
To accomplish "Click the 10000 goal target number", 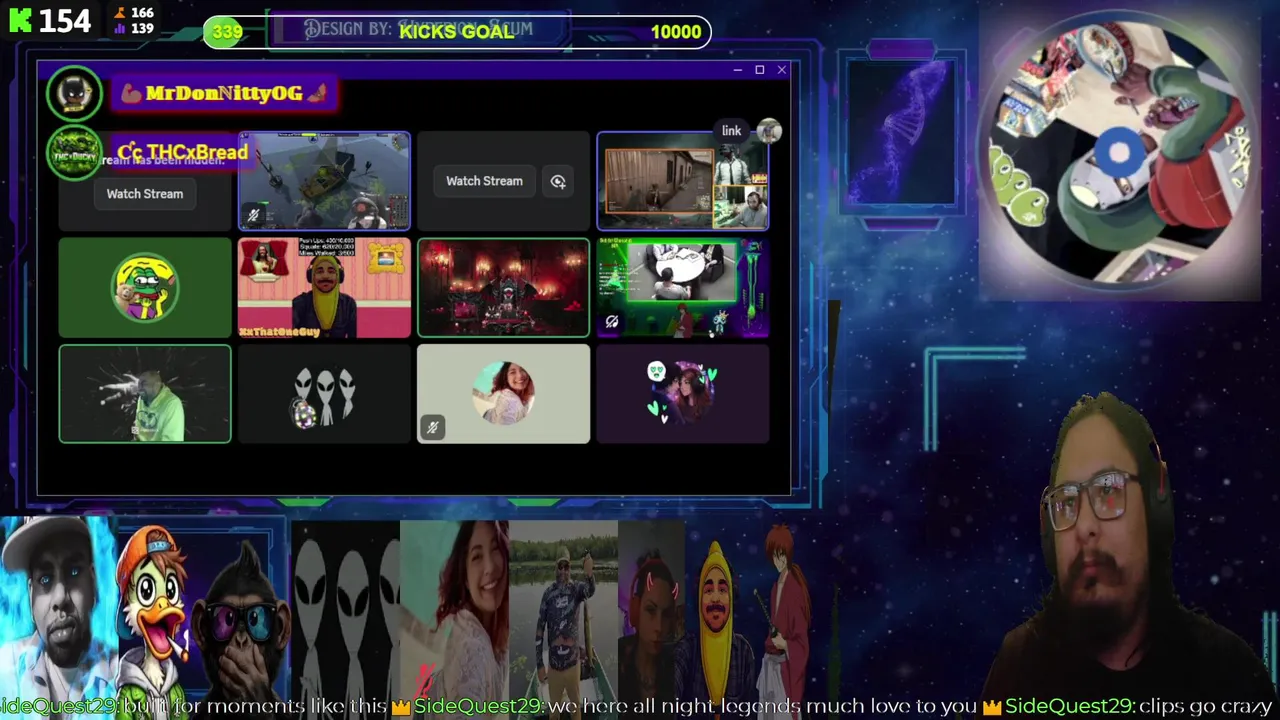I will pos(676,32).
